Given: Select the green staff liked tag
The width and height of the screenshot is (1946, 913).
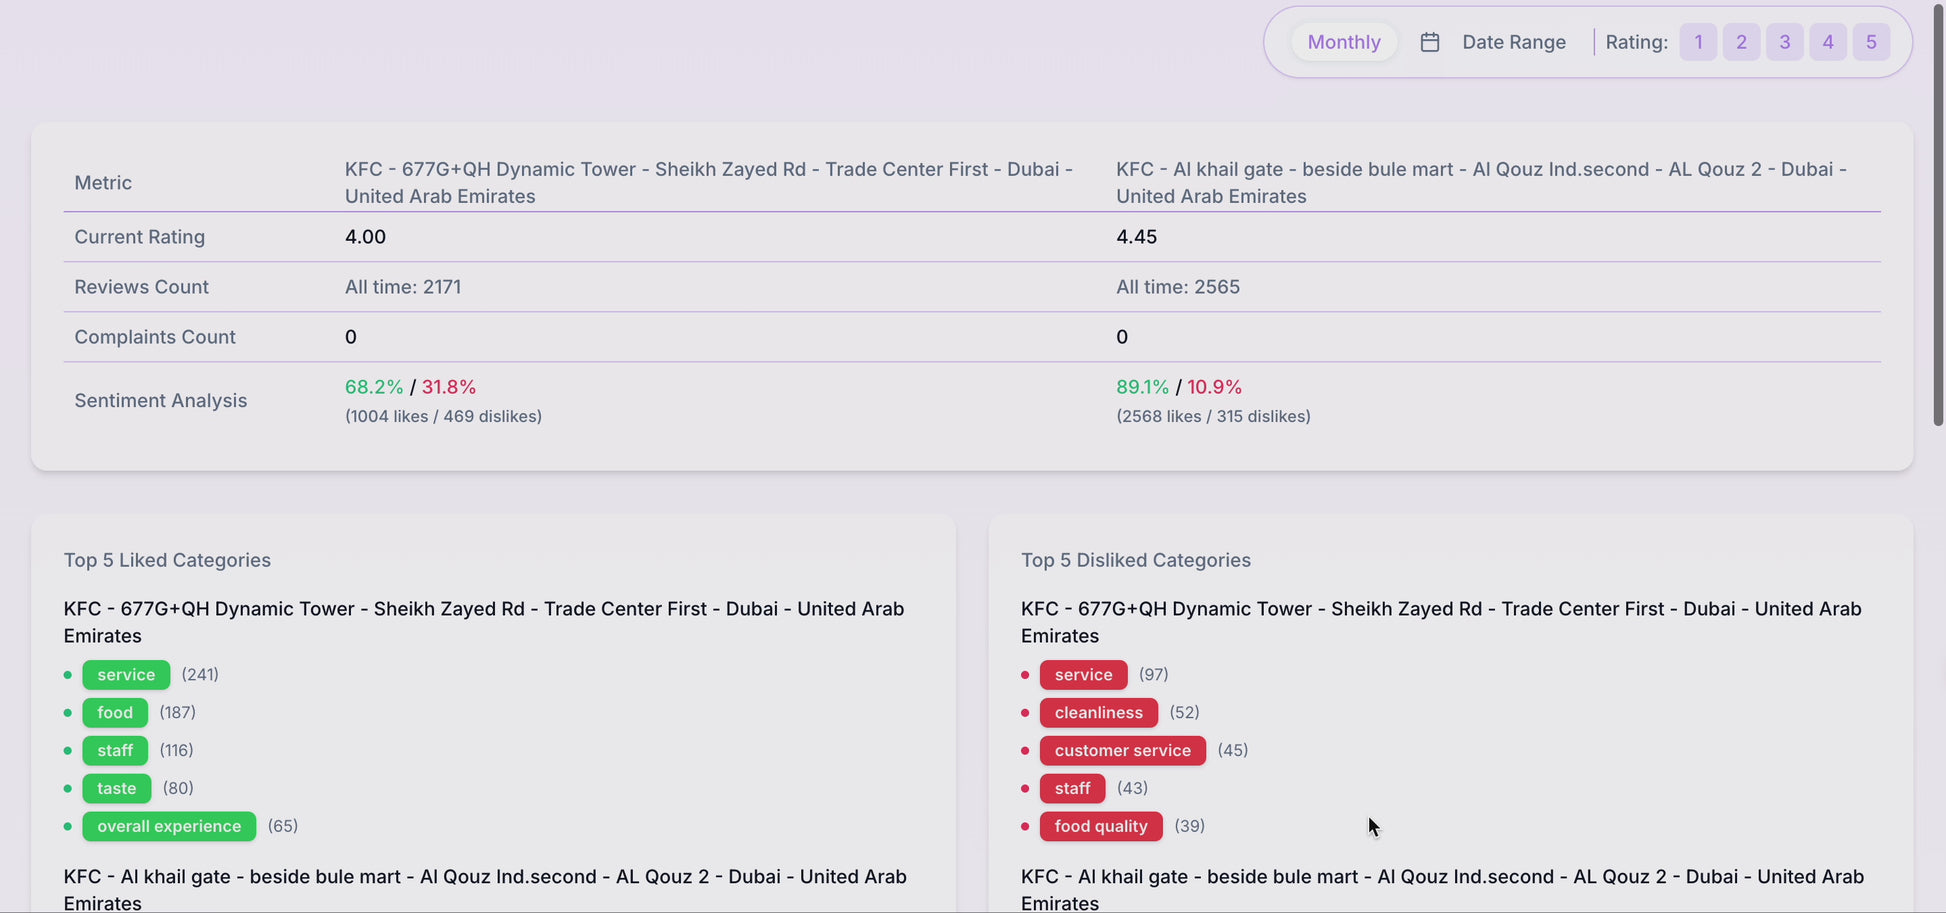Looking at the screenshot, I should pos(115,751).
